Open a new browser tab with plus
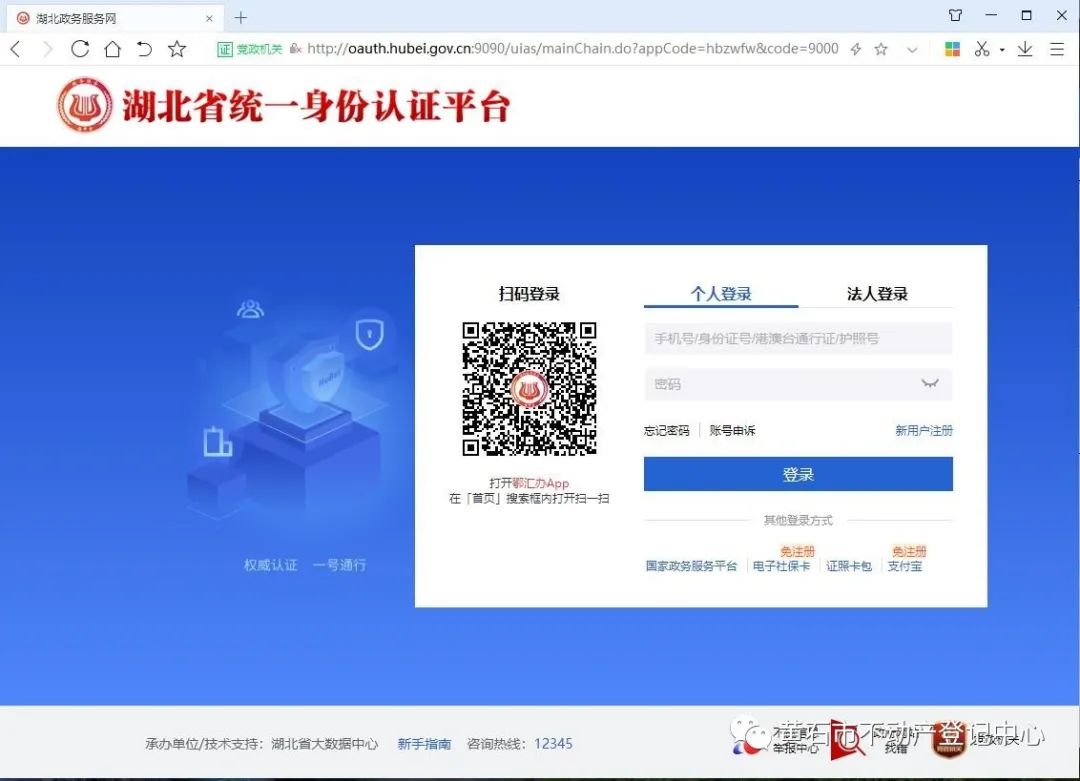Screen dimensions: 1080x781 240,17
